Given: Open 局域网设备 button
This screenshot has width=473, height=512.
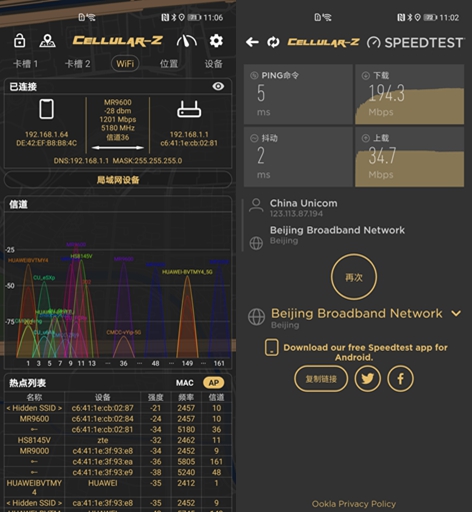Looking at the screenshot, I should [118, 180].
